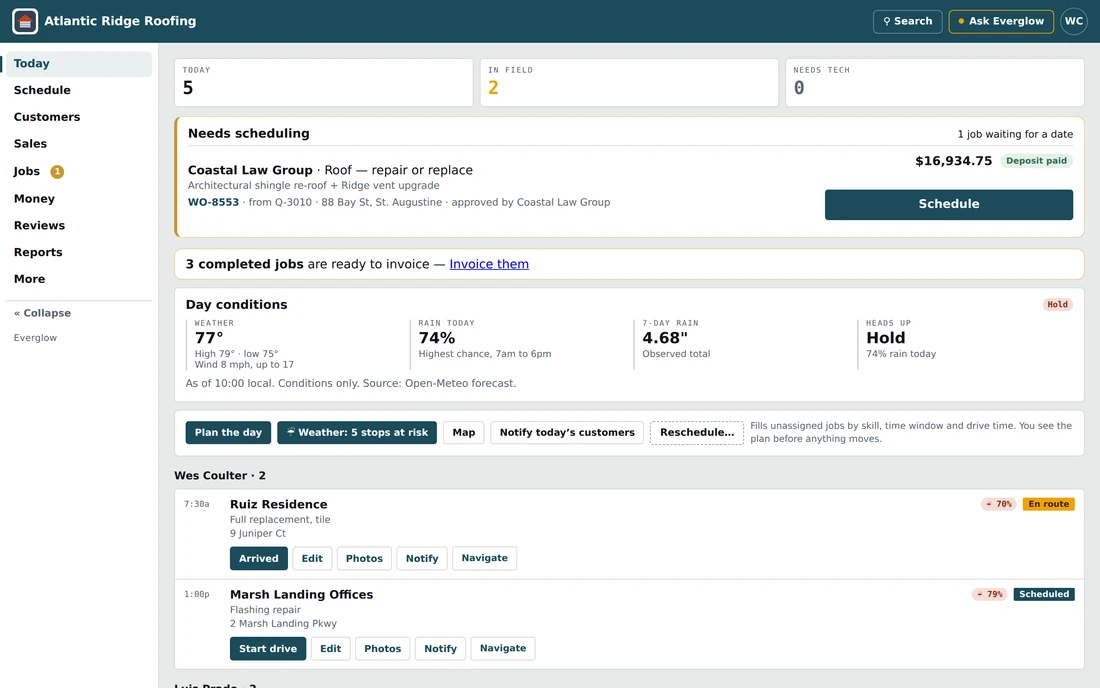This screenshot has height=688, width=1100.
Task: Click the In Field count card
Action: pyautogui.click(x=629, y=82)
